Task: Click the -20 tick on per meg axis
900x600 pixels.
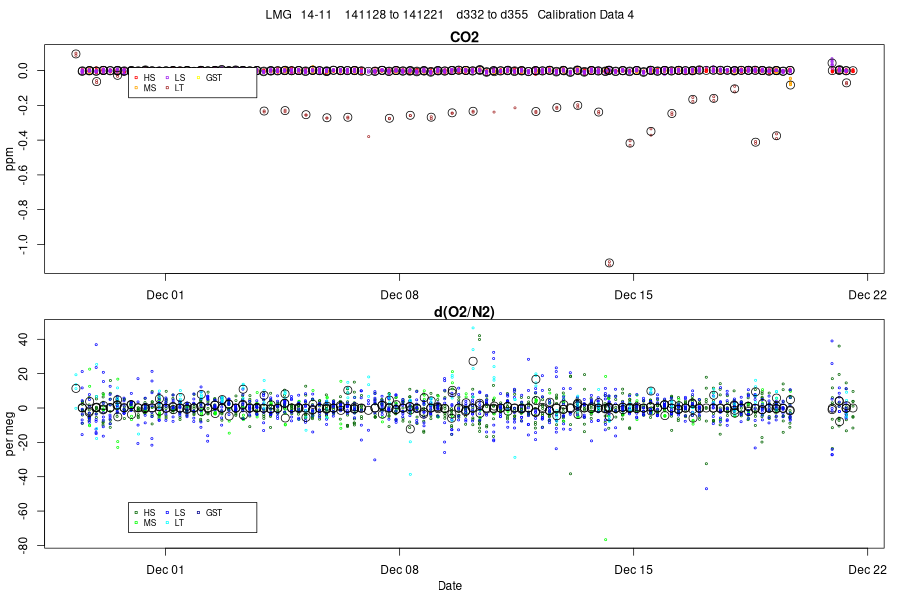Action: [24, 442]
